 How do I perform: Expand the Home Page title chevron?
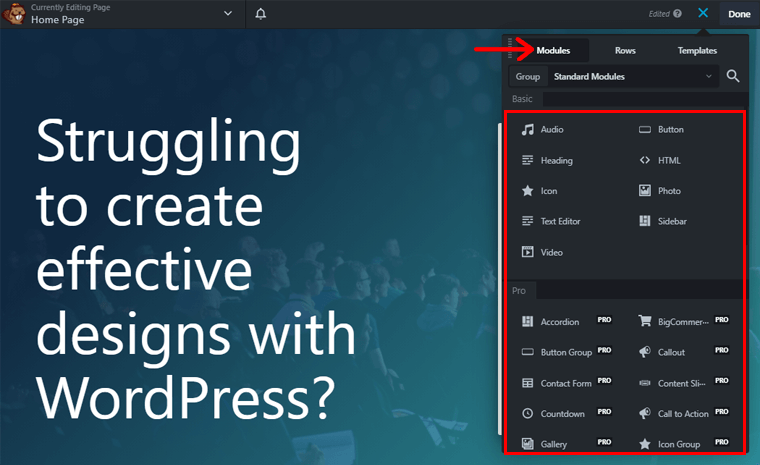[228, 14]
